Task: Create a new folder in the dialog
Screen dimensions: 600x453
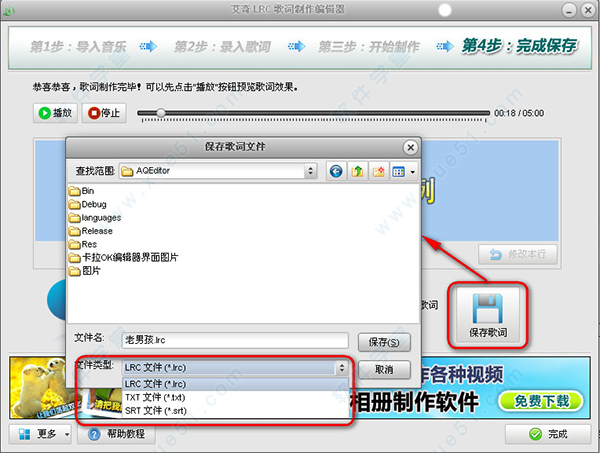Action: coord(380,172)
